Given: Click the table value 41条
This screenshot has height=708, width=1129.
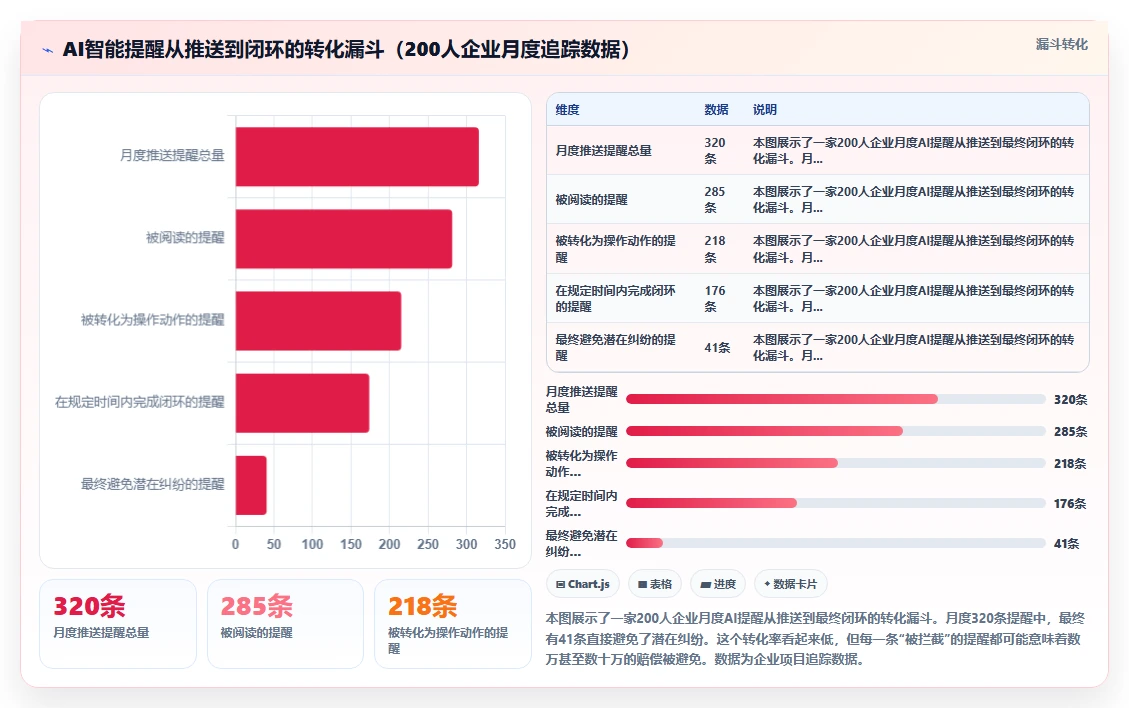Looking at the screenshot, I should [717, 348].
